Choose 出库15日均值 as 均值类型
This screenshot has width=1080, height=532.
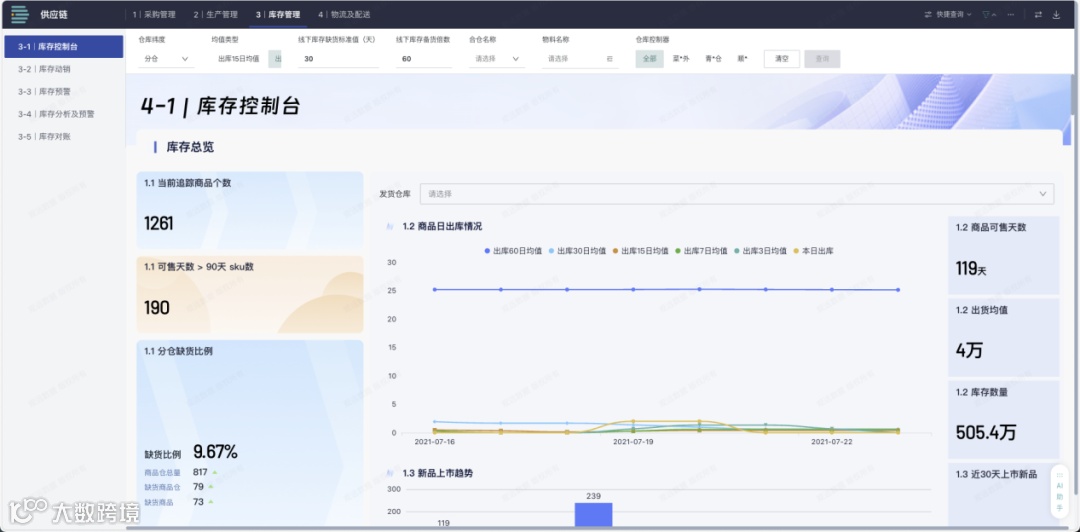coord(238,59)
